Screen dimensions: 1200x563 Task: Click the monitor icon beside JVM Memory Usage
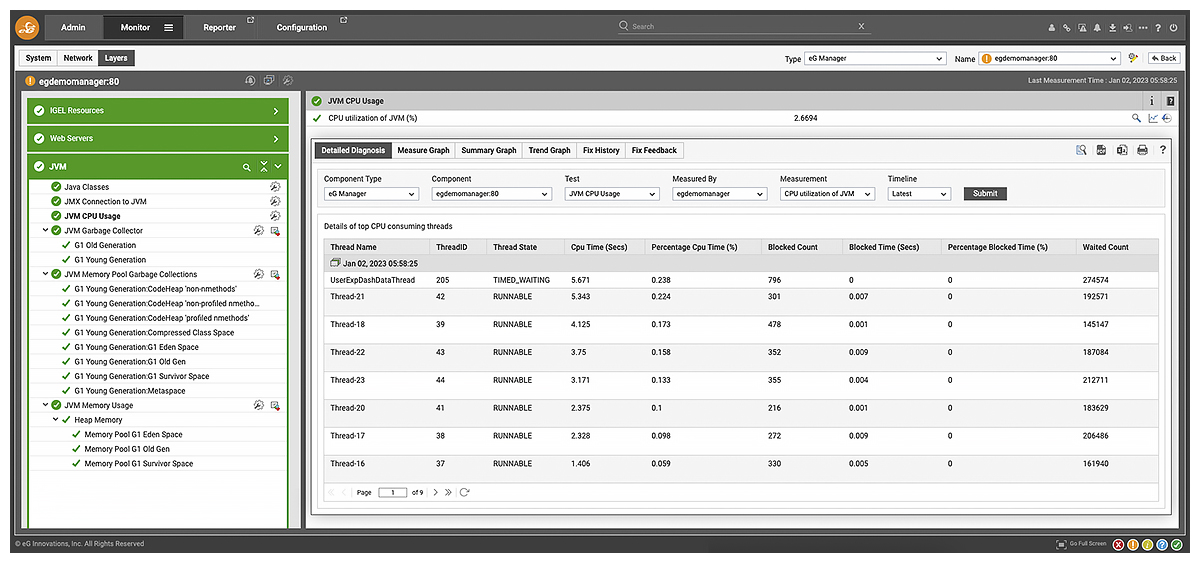275,405
